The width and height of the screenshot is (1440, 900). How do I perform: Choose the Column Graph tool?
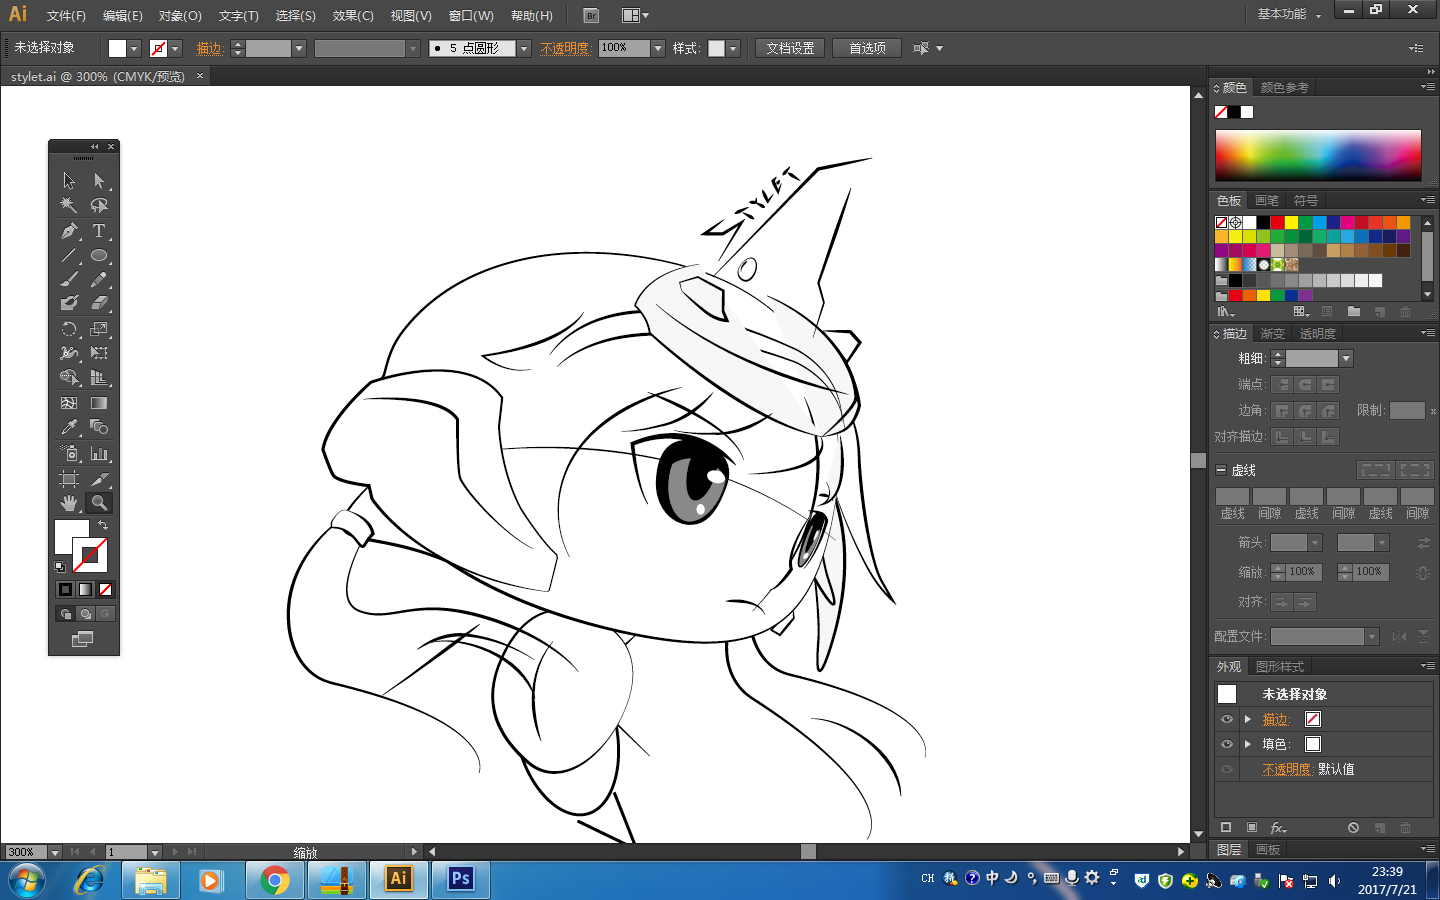coord(99,453)
